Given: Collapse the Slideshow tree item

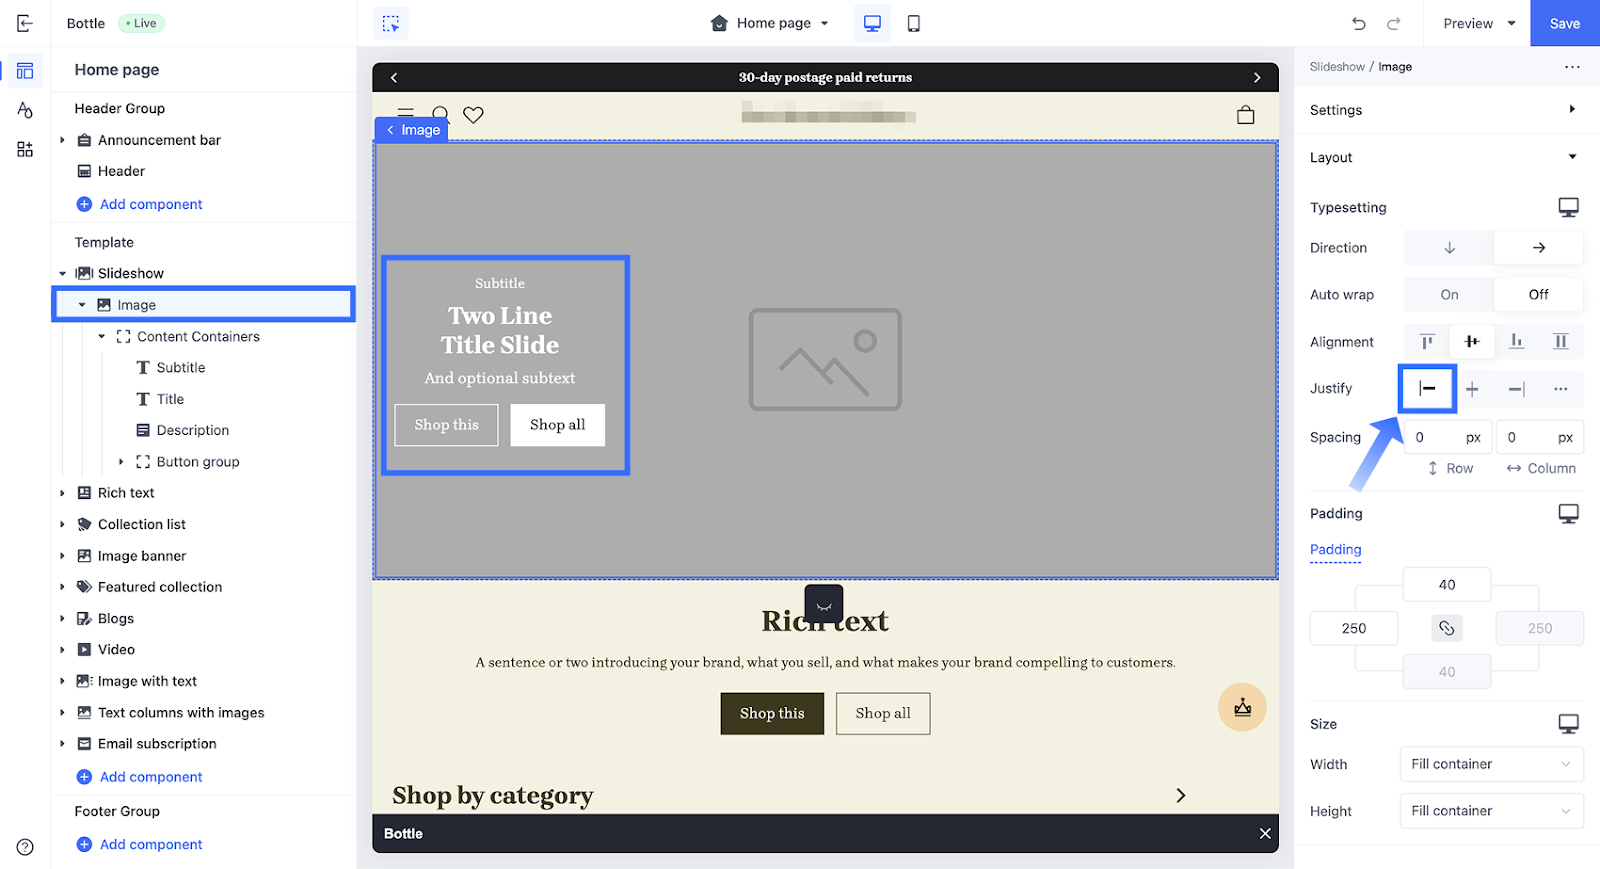Looking at the screenshot, I should click(62, 273).
